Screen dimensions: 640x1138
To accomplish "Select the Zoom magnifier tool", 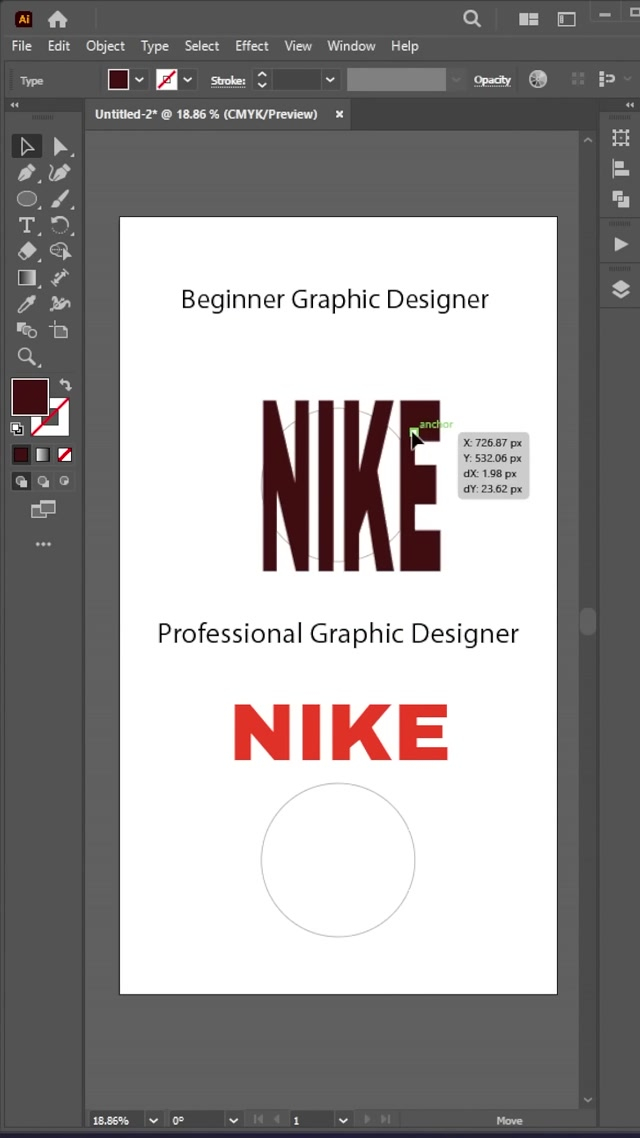I will [x=27, y=357].
